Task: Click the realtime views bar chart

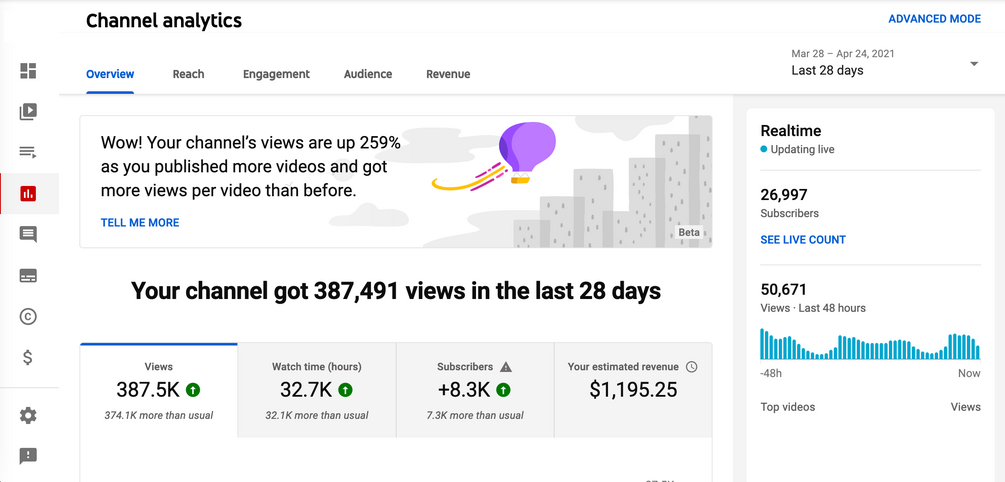Action: [870, 344]
